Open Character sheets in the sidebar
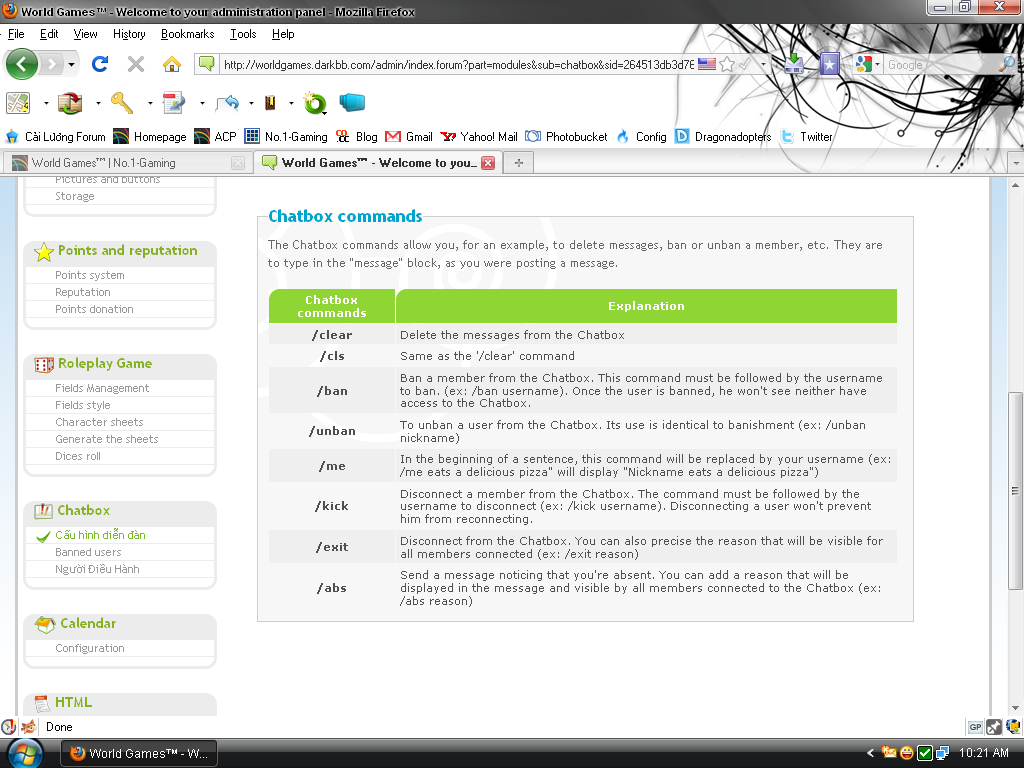The width and height of the screenshot is (1024, 768). (99, 422)
